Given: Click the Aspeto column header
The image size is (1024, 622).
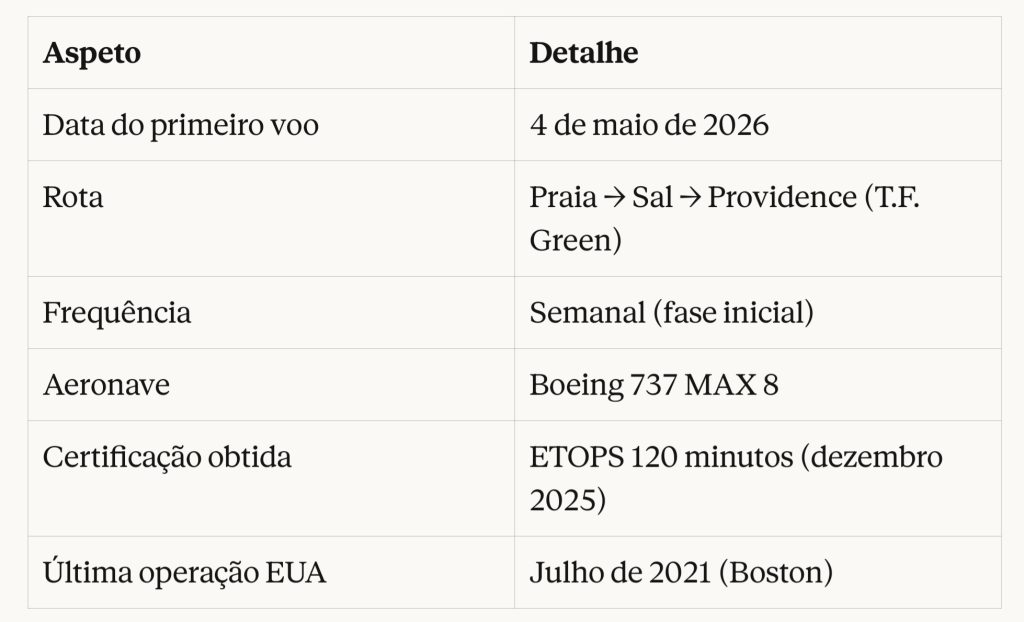Looking at the screenshot, I should click(x=92, y=53).
